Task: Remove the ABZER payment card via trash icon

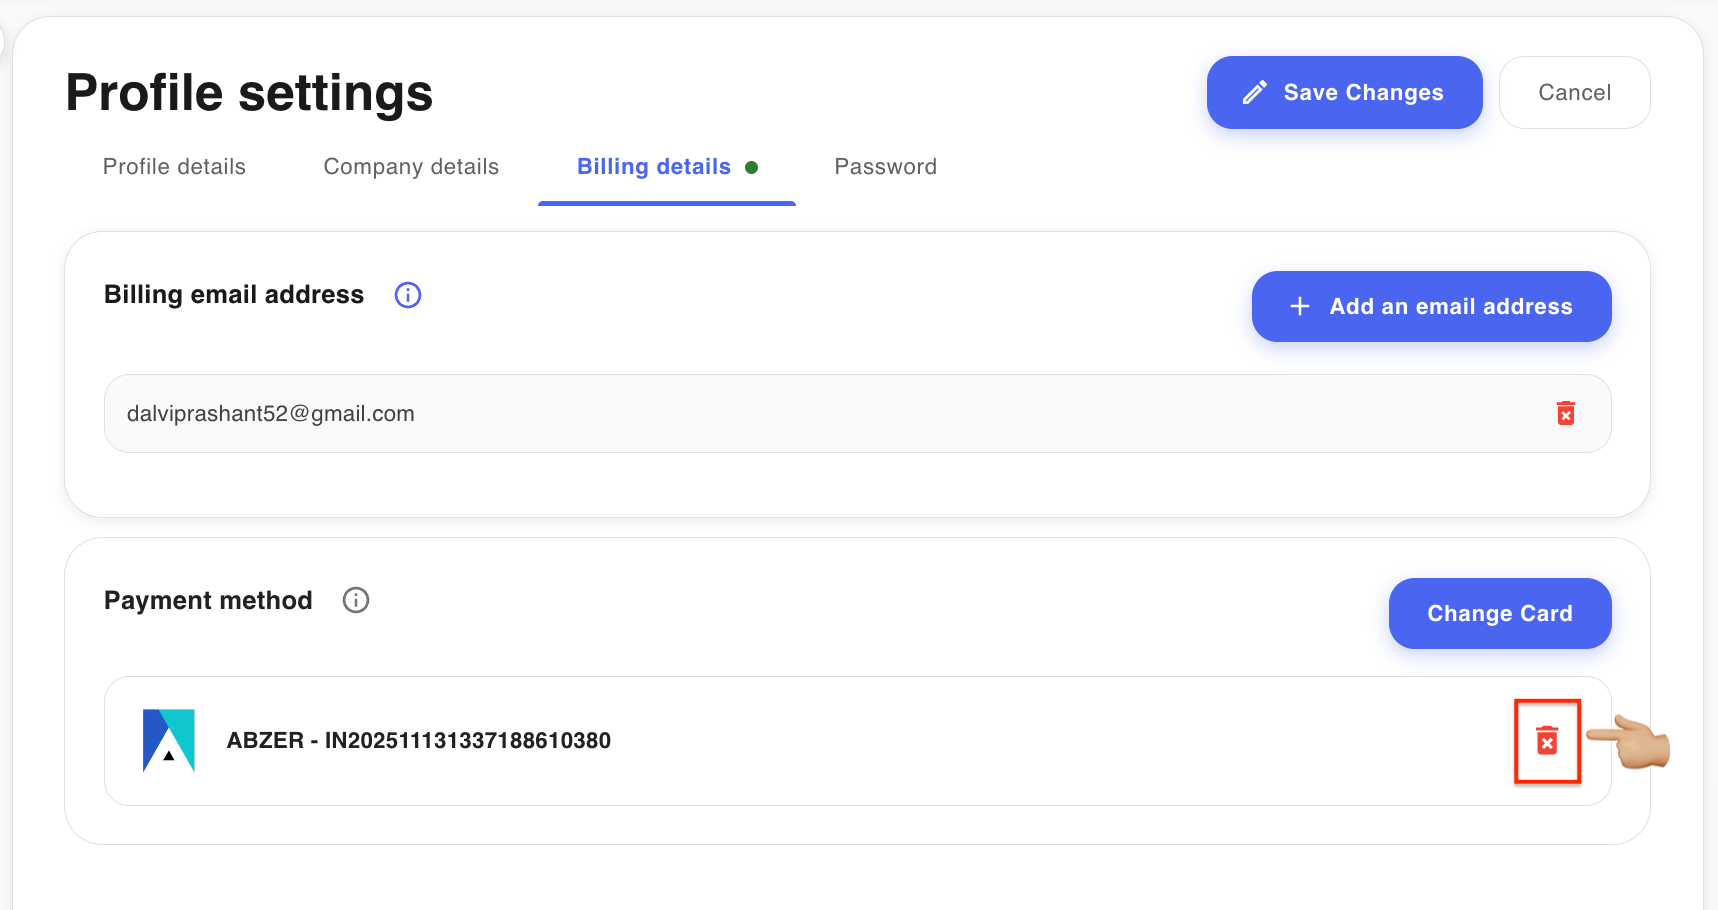Action: pyautogui.click(x=1547, y=740)
